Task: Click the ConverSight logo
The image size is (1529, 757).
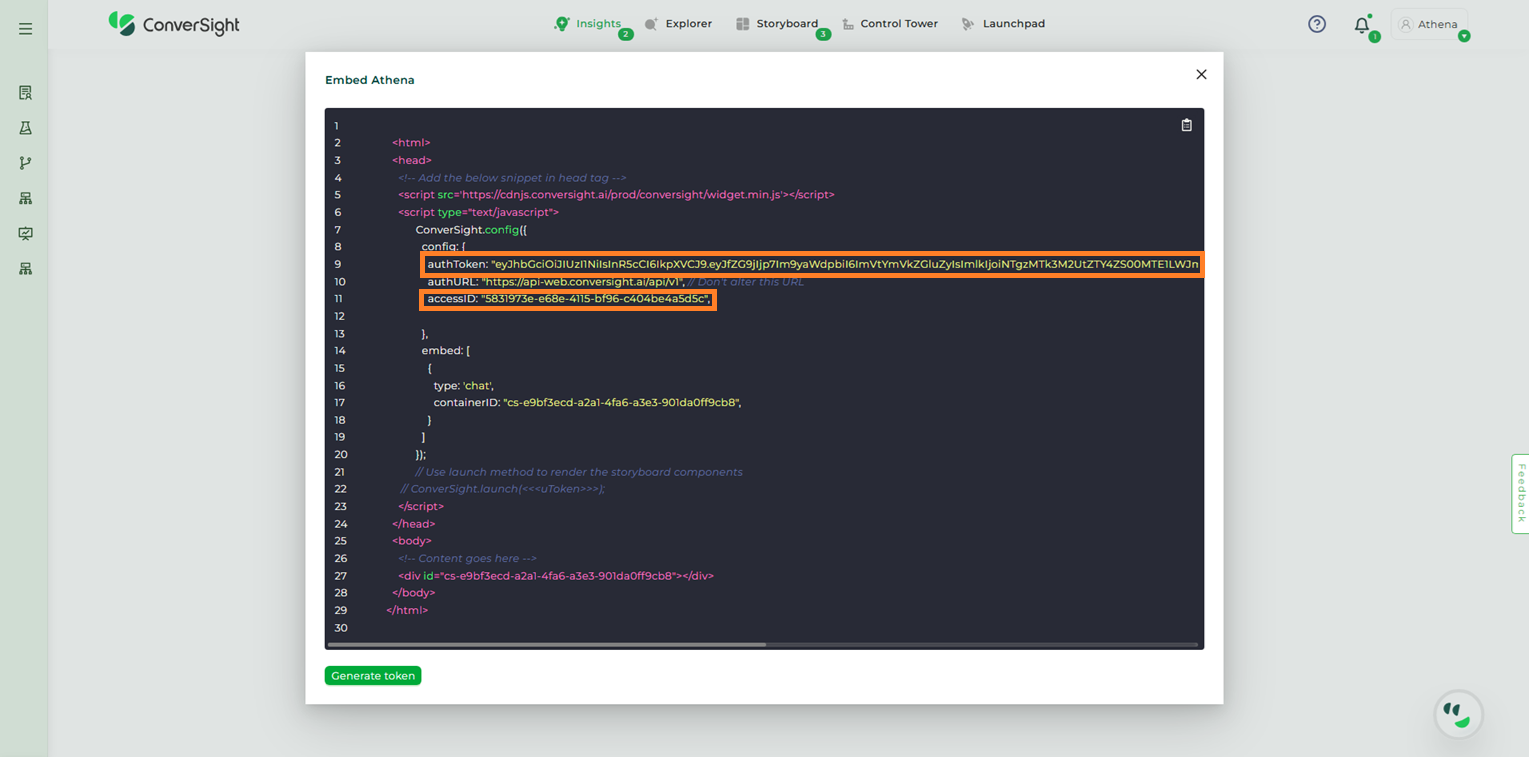Action: tap(174, 24)
